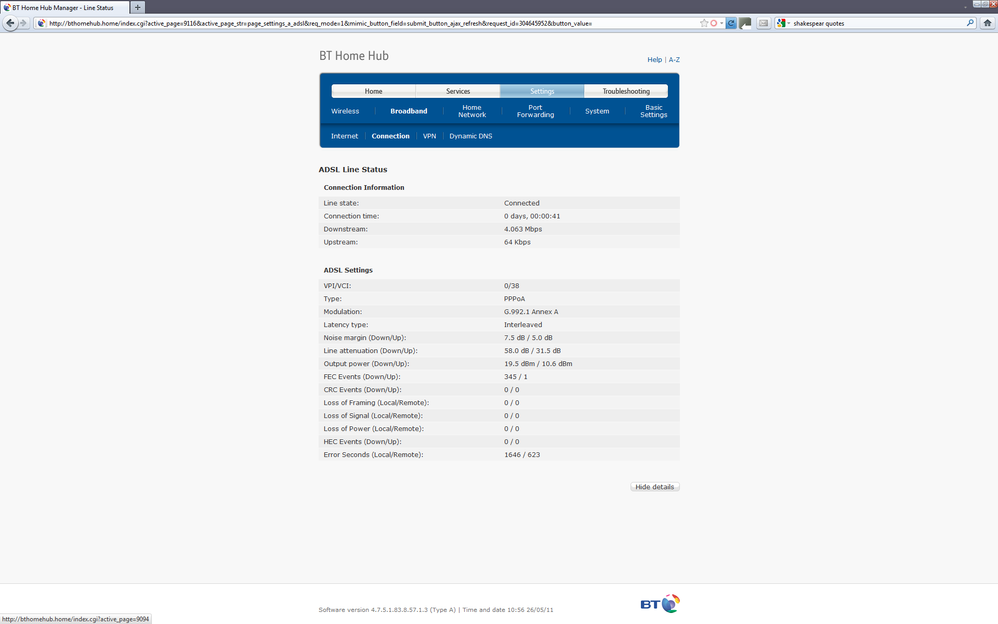The image size is (998, 624).
Task: Click the forward navigation arrow
Action: pyautogui.click(x=24, y=23)
